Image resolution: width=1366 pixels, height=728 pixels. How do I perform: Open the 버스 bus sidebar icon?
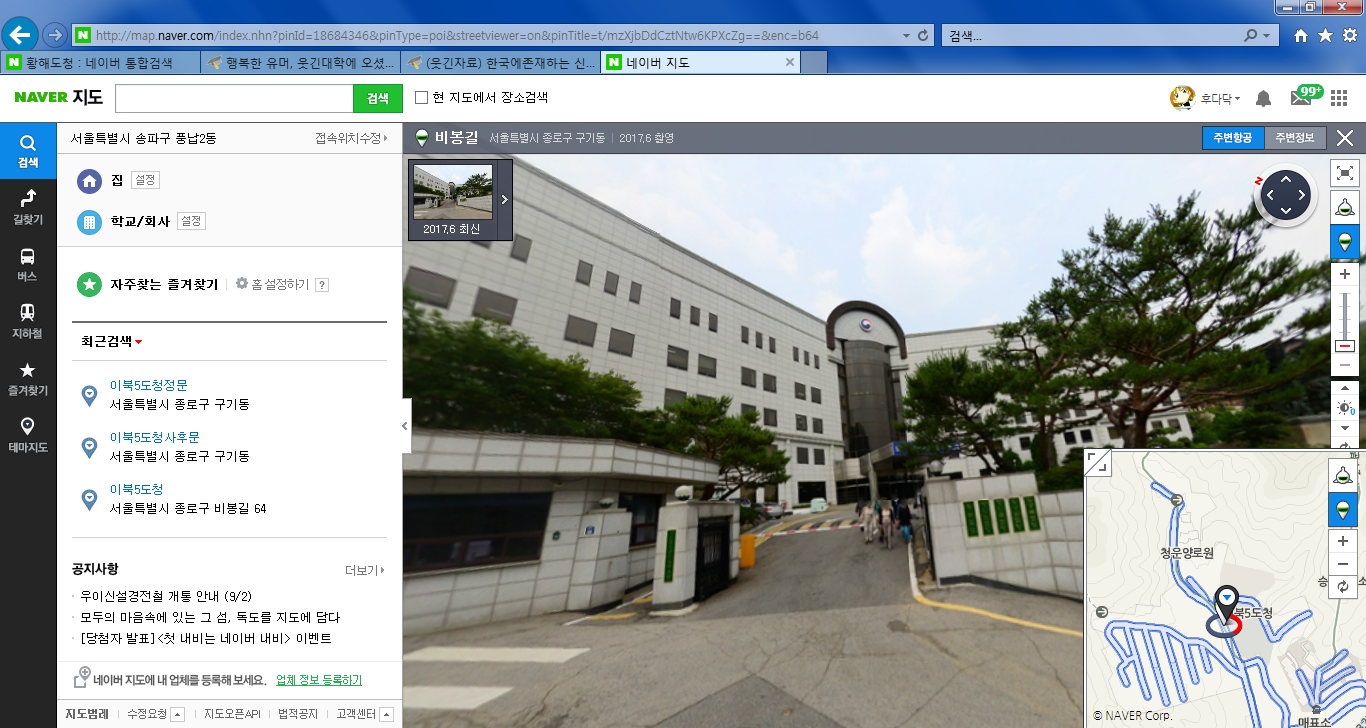coord(28,262)
